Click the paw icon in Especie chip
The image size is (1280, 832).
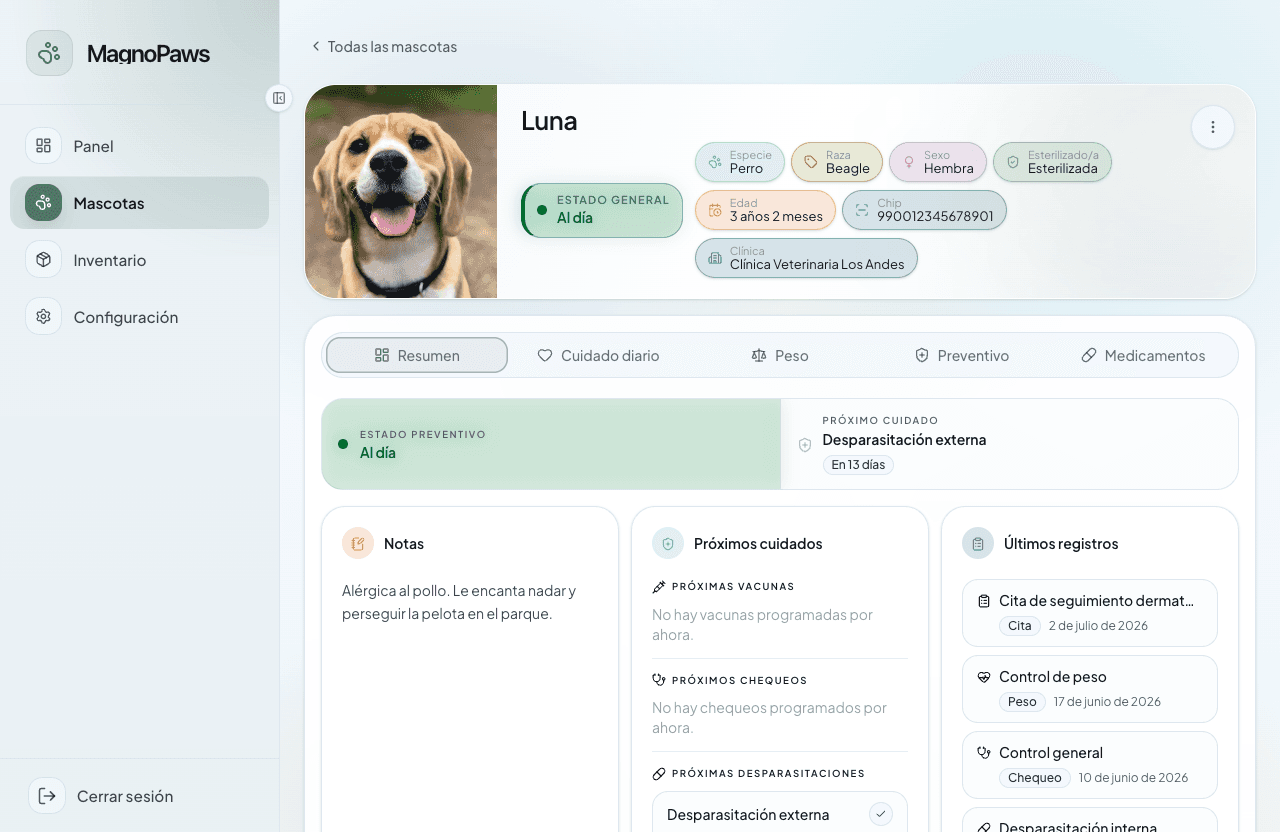(715, 162)
